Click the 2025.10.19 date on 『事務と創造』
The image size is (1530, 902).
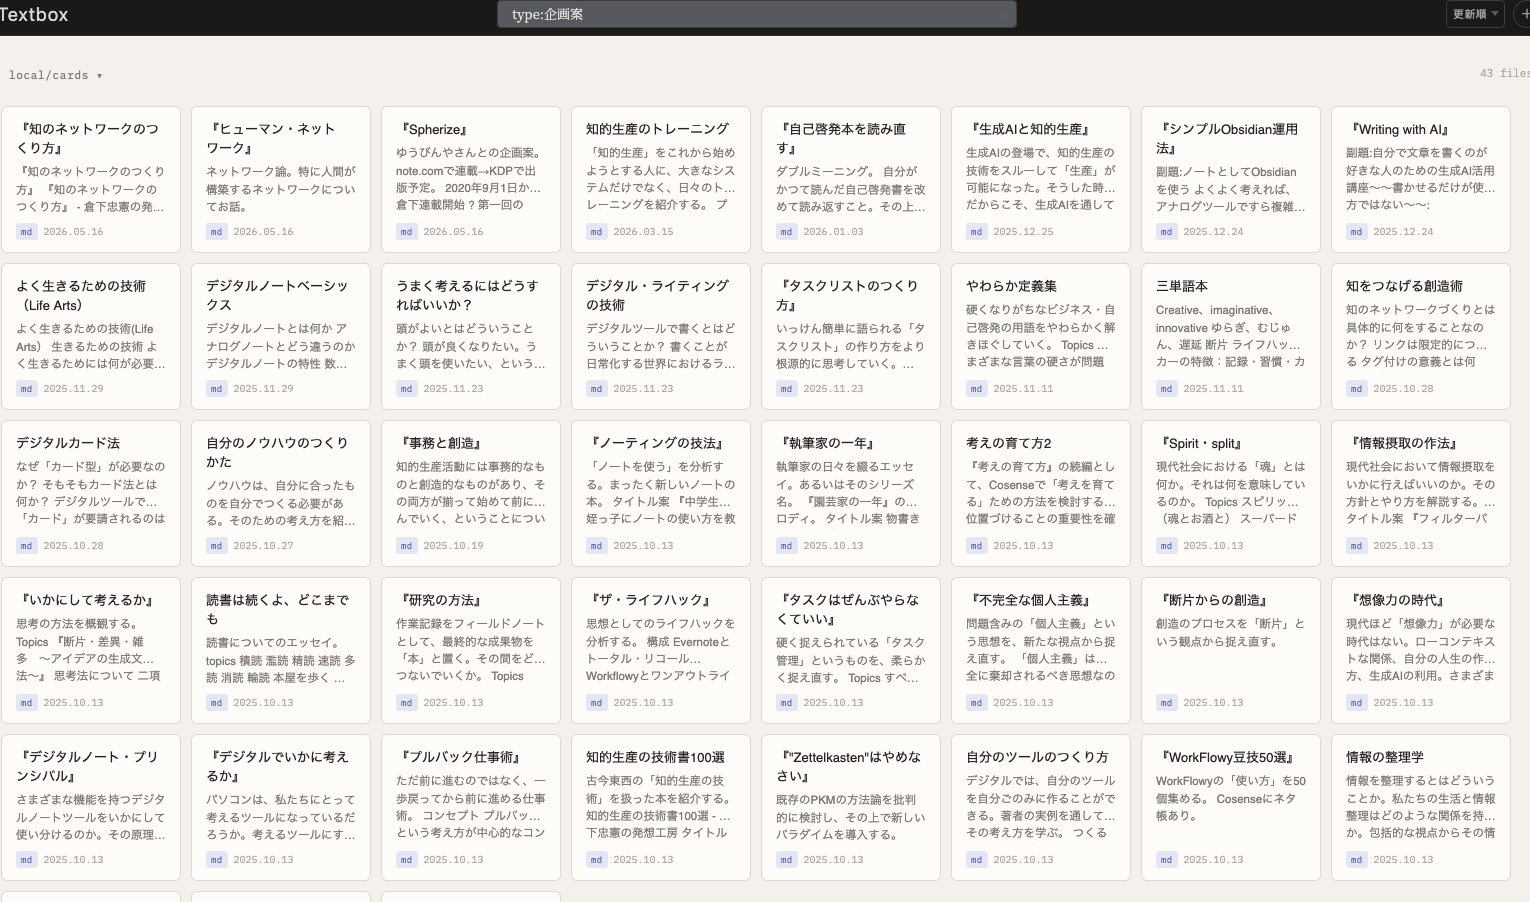[453, 546]
